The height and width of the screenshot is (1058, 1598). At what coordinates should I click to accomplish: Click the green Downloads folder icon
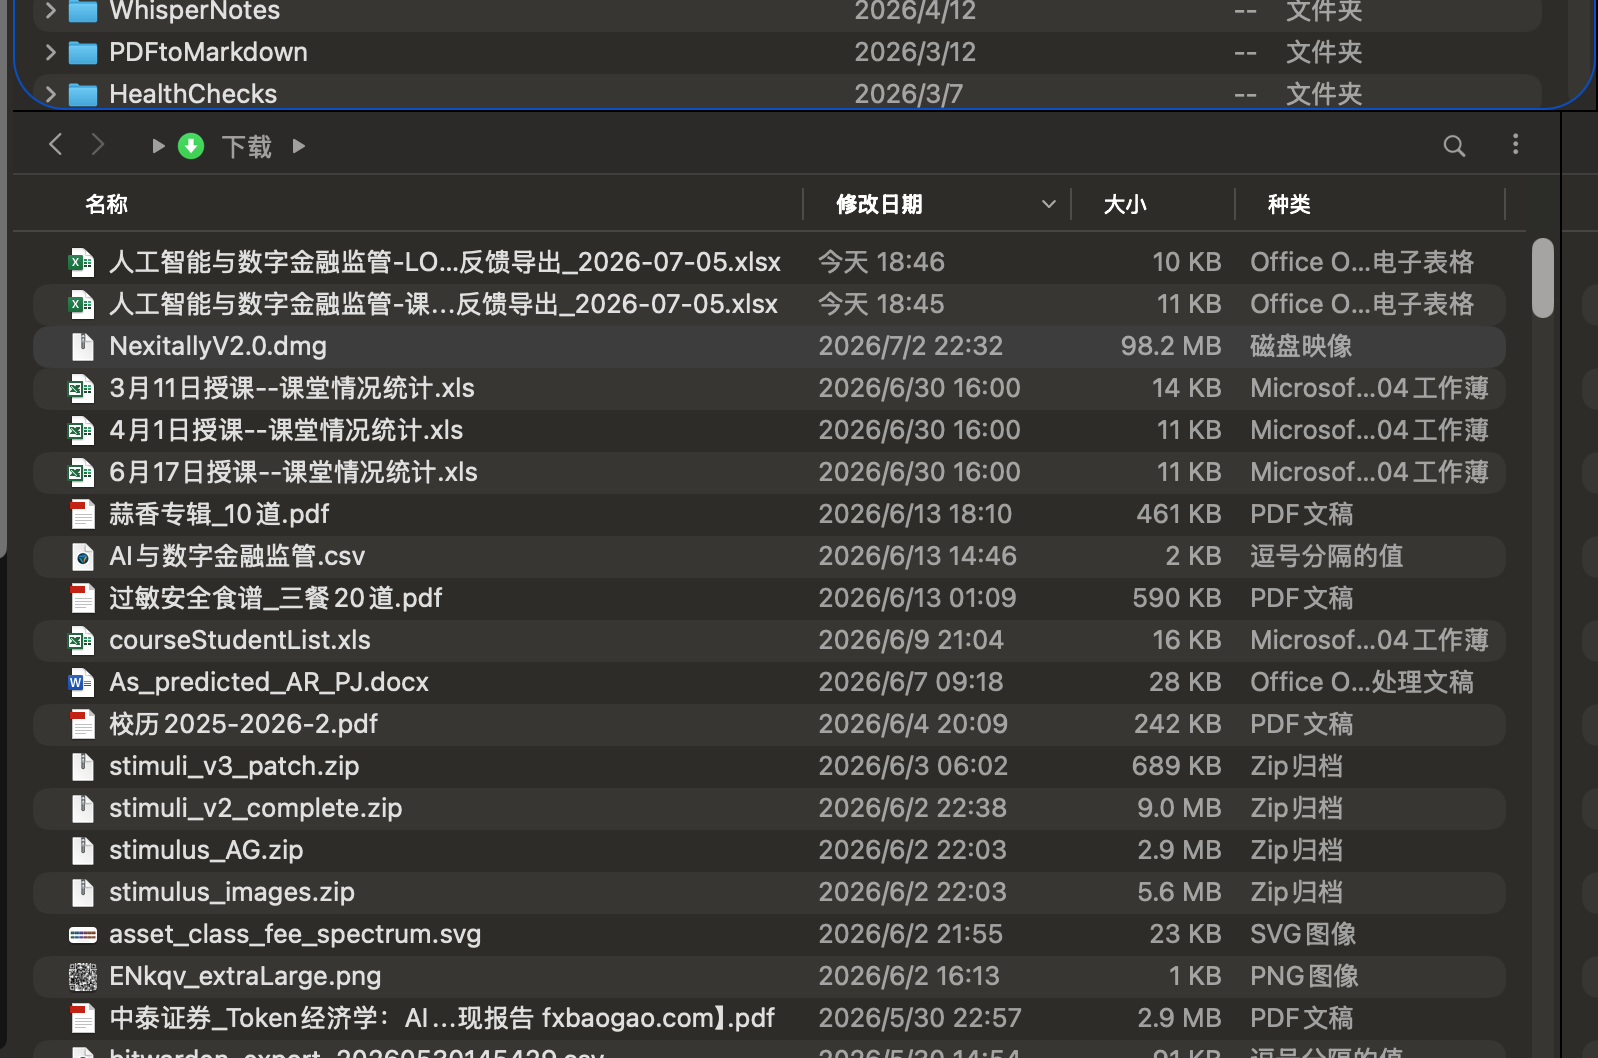point(191,146)
